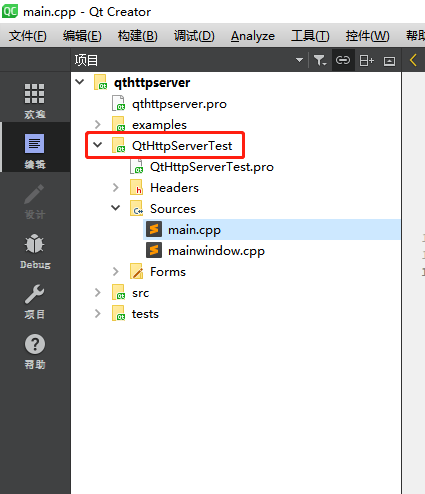Click the qthttpserver root folder icon
Screen dimensions: 425x494
point(101,82)
